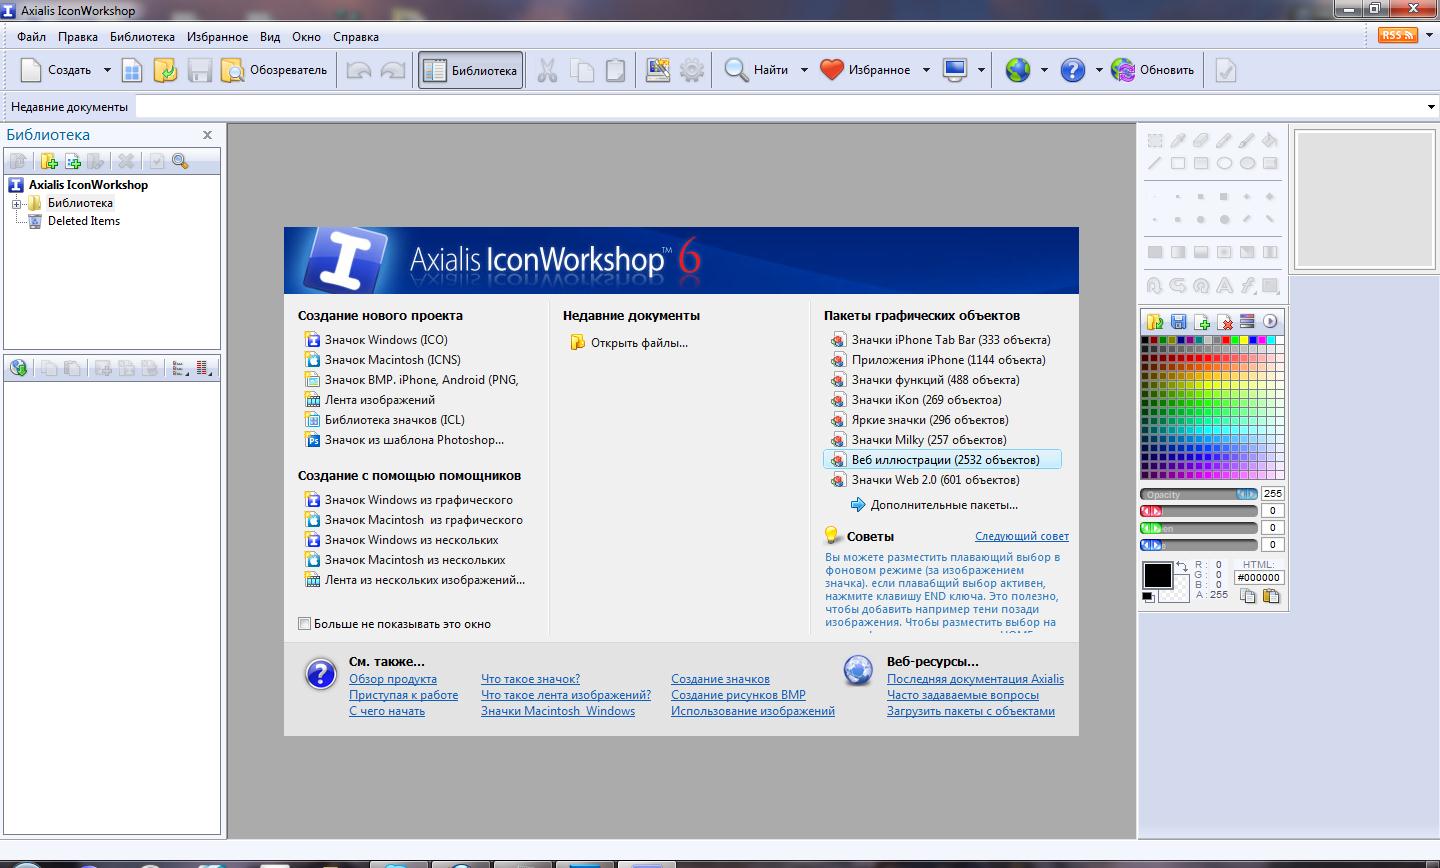The image size is (1440, 868).
Task: Open Обзор продукта link
Action: [x=393, y=679]
